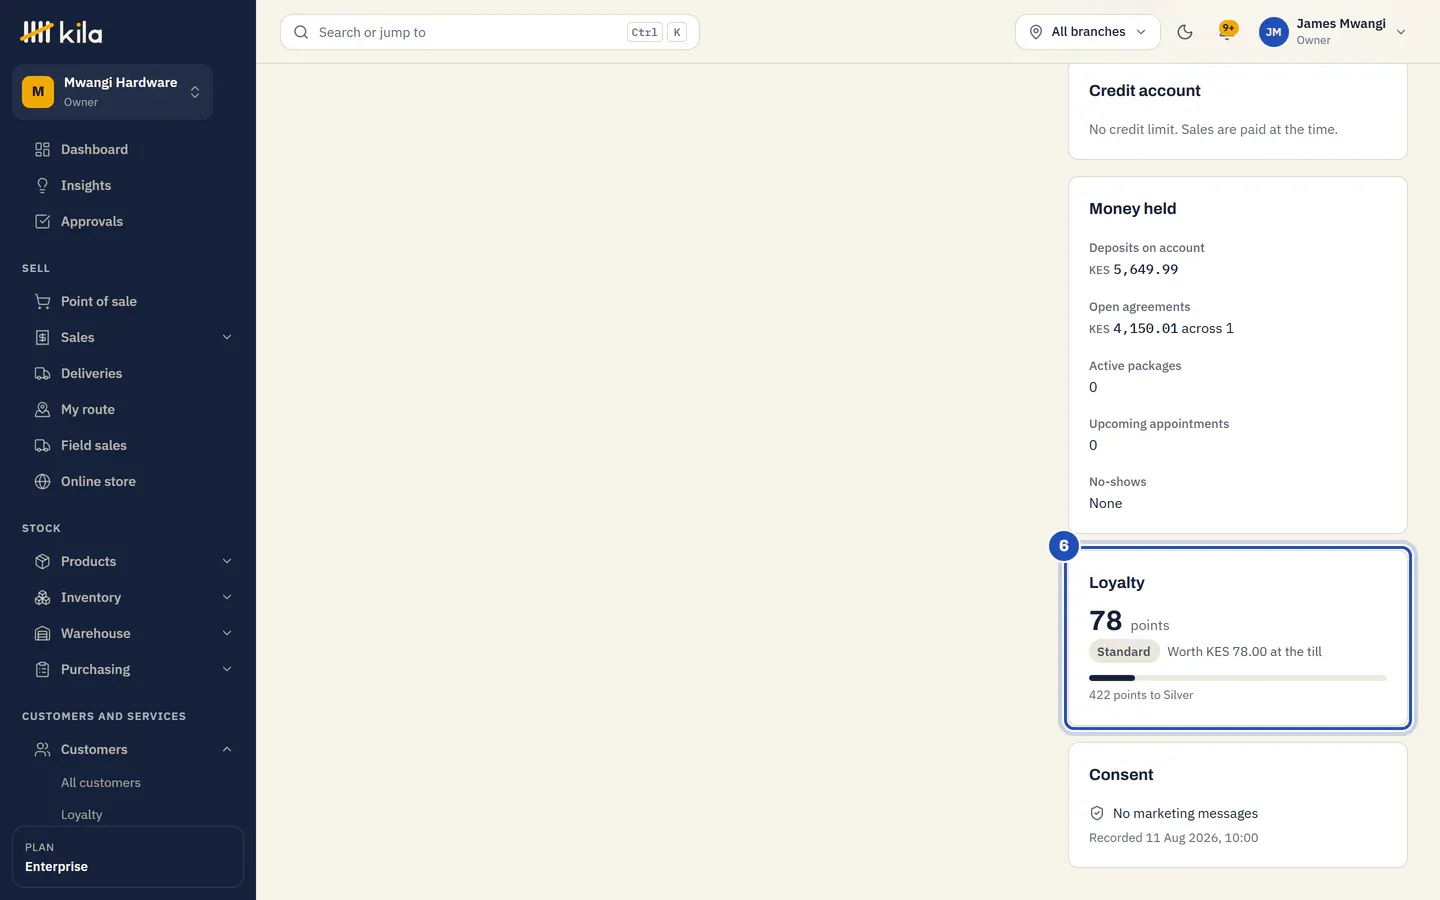1440x900 pixels.
Task: Click "Recorded 11 Aug 2026, 10:00" text
Action: point(1174,838)
